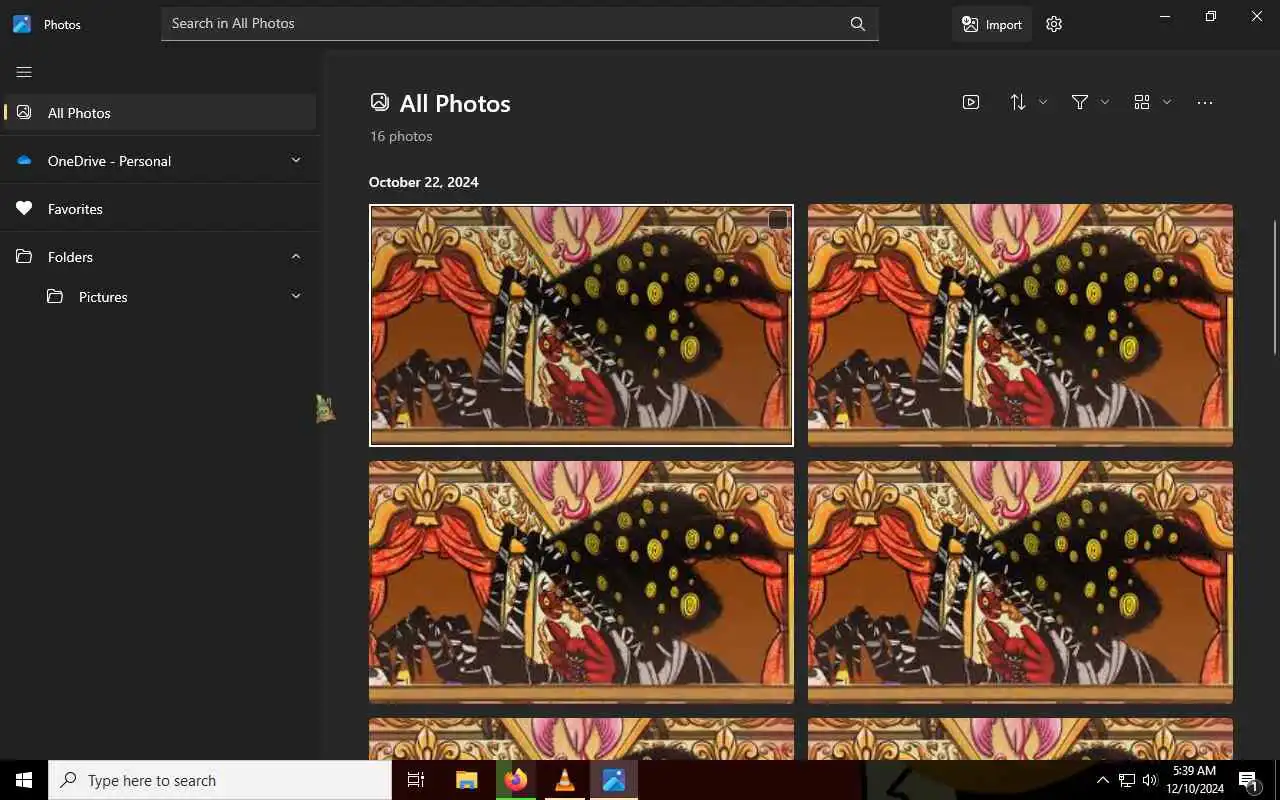The height and width of the screenshot is (800, 1280).
Task: Click the October 22, 2024 date header
Action: (423, 182)
